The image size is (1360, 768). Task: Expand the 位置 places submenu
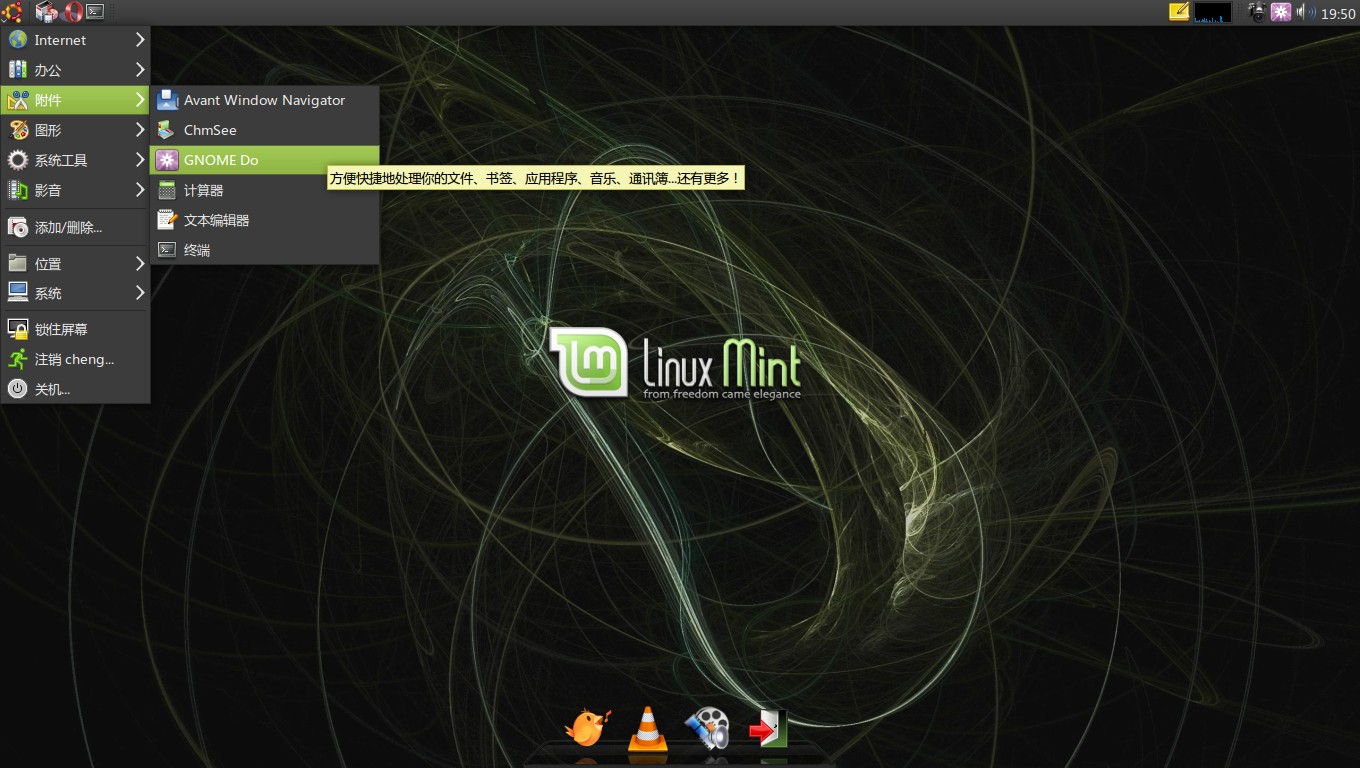(76, 264)
